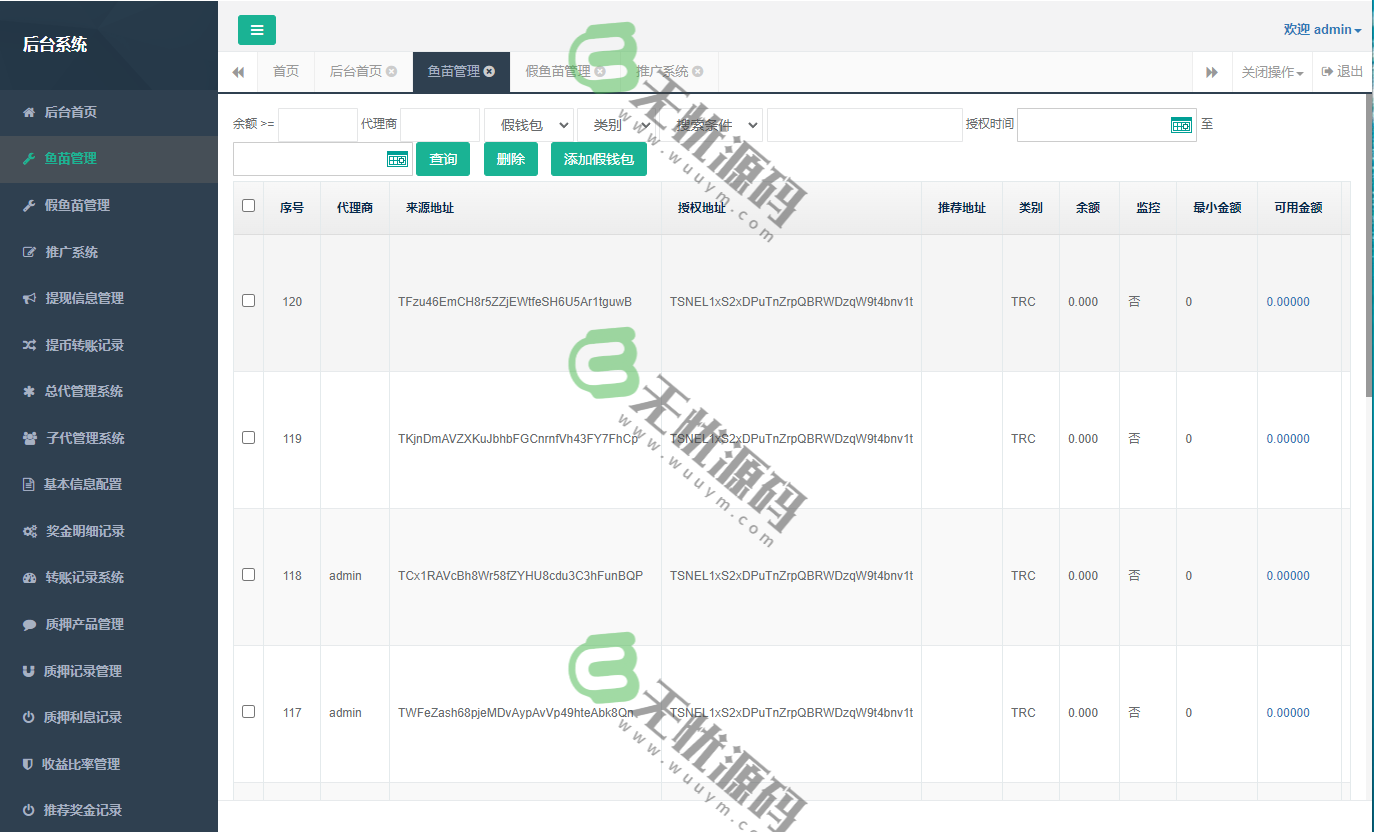Viewport: 1374px width, 832px height.
Task: Select the checkbox for row 118
Action: (249, 575)
